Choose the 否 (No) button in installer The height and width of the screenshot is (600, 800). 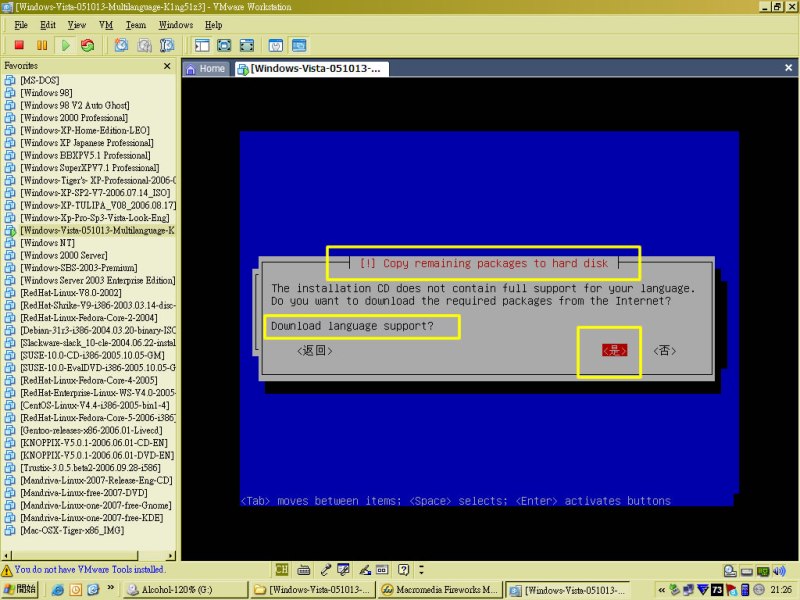(665, 351)
